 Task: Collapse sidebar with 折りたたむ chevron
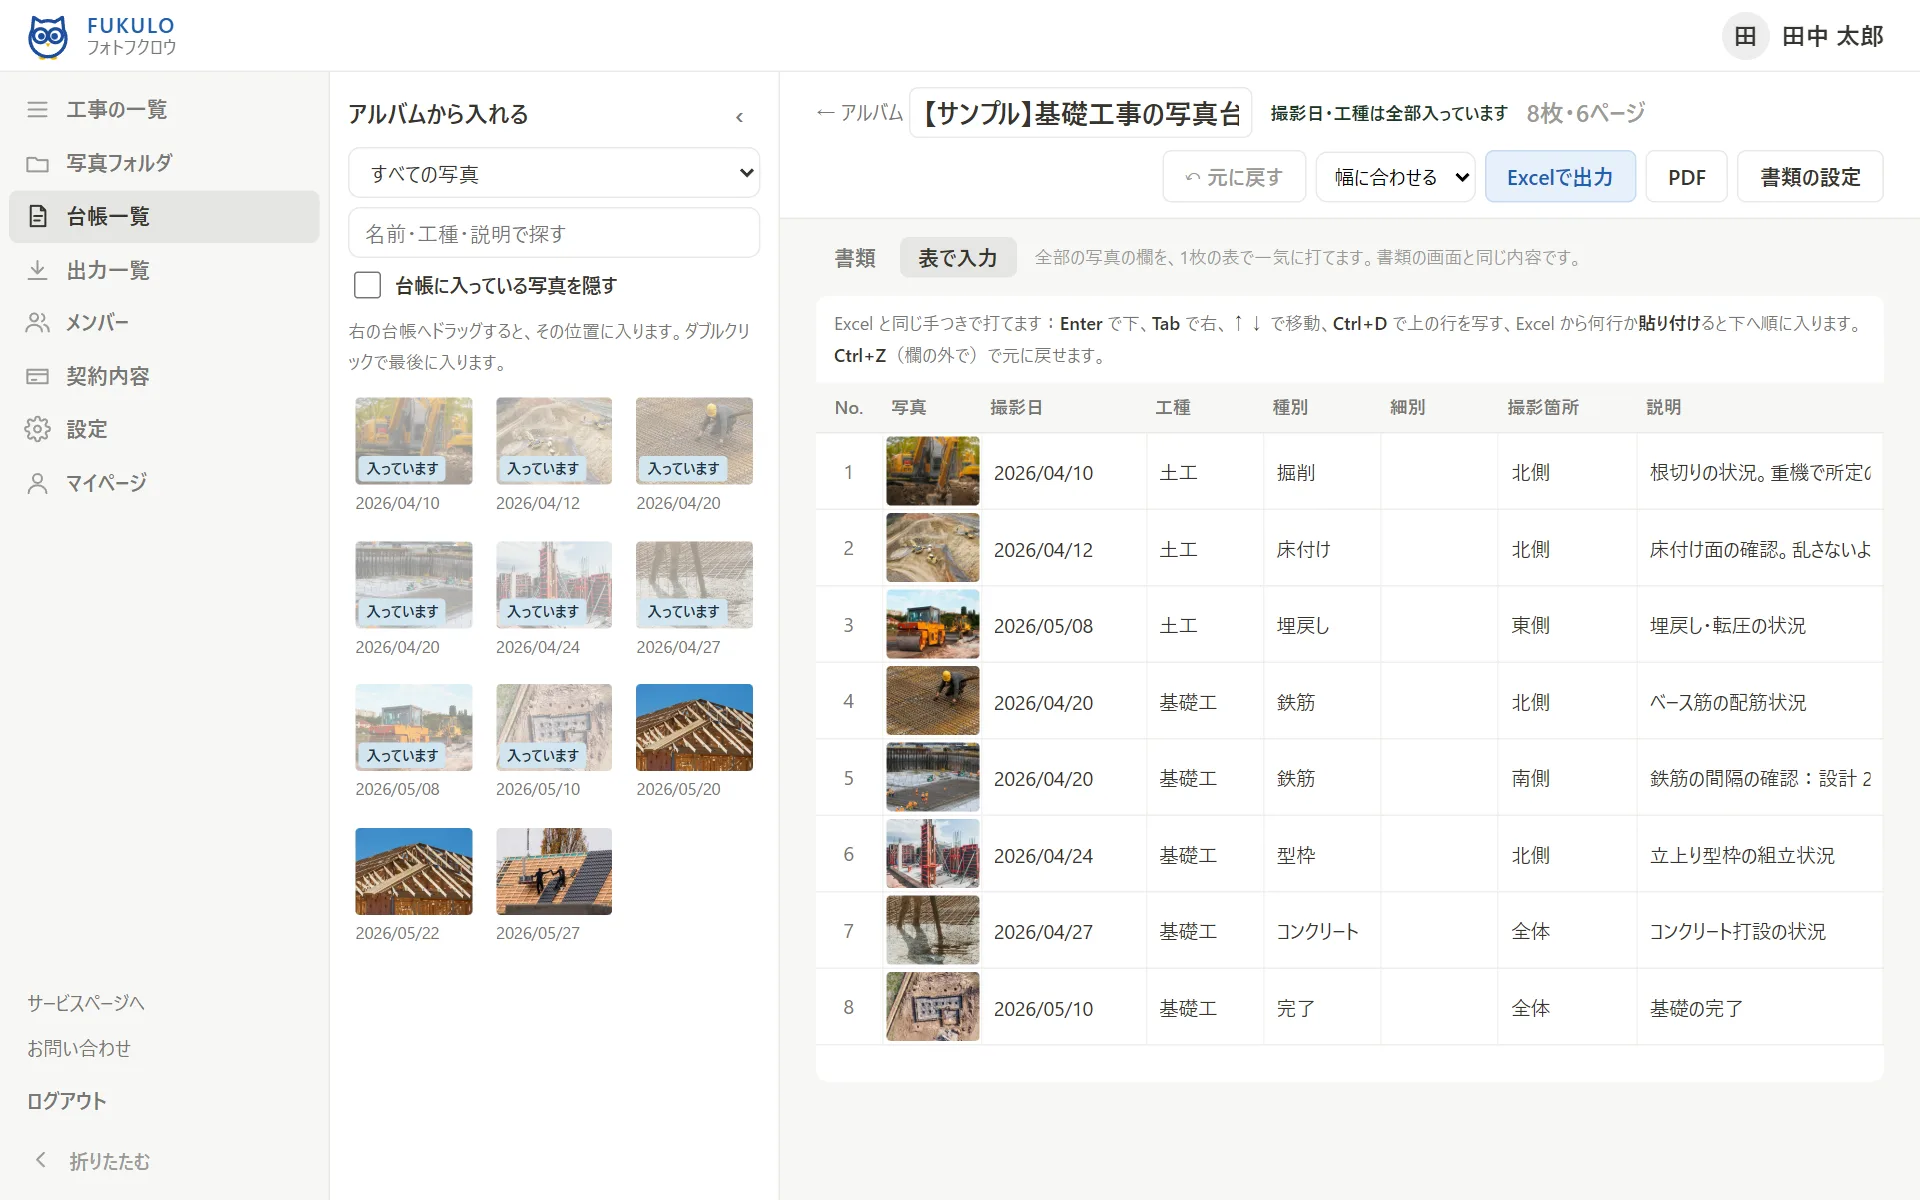41,1160
